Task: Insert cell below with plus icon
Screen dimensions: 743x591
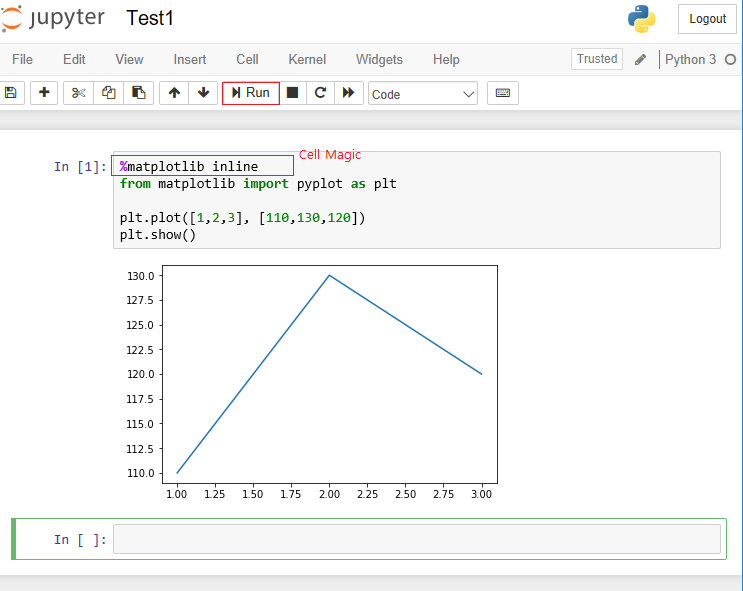Action: click(x=44, y=92)
